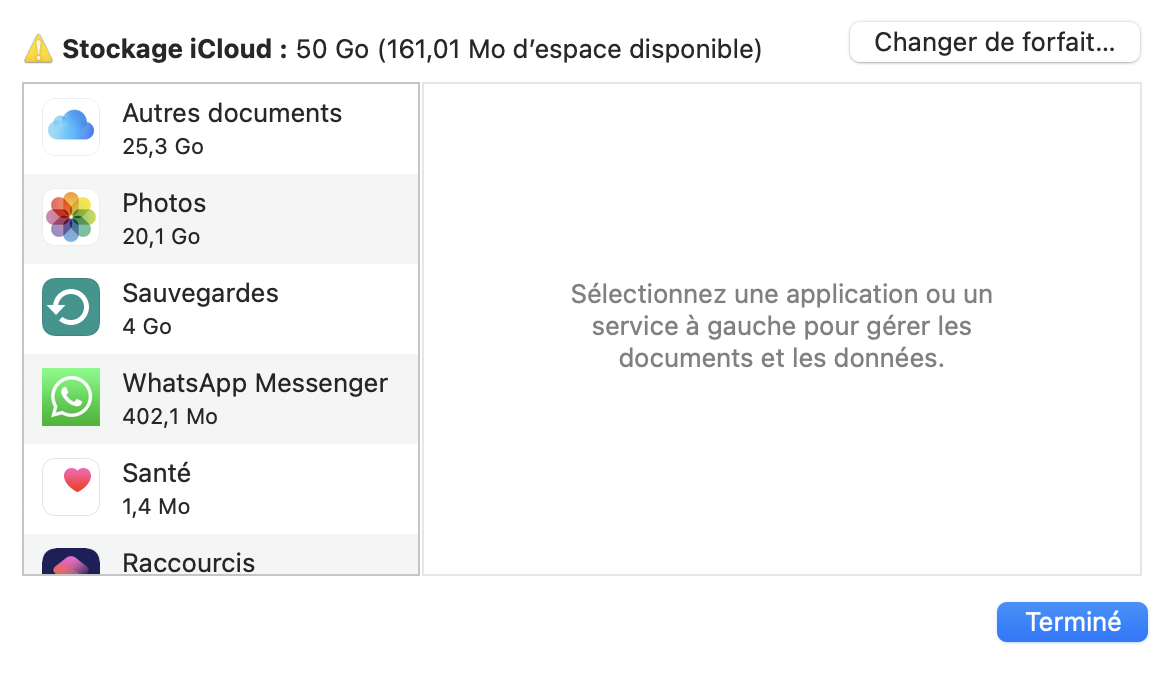Screen dimensions: 1172x676
Task: Pick the Santé entry label
Action: [156, 474]
